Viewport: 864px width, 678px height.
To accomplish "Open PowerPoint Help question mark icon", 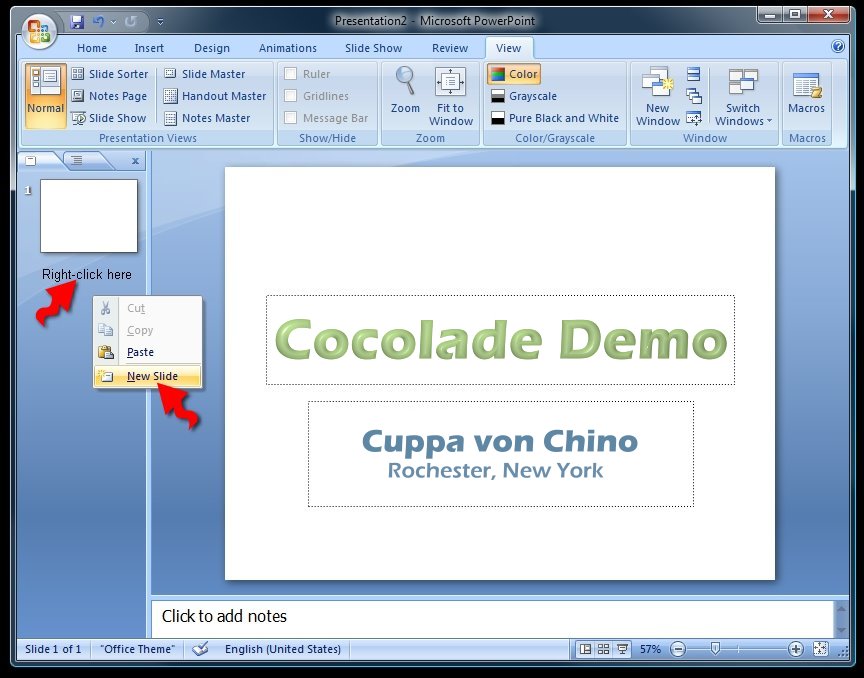I will (x=838, y=46).
